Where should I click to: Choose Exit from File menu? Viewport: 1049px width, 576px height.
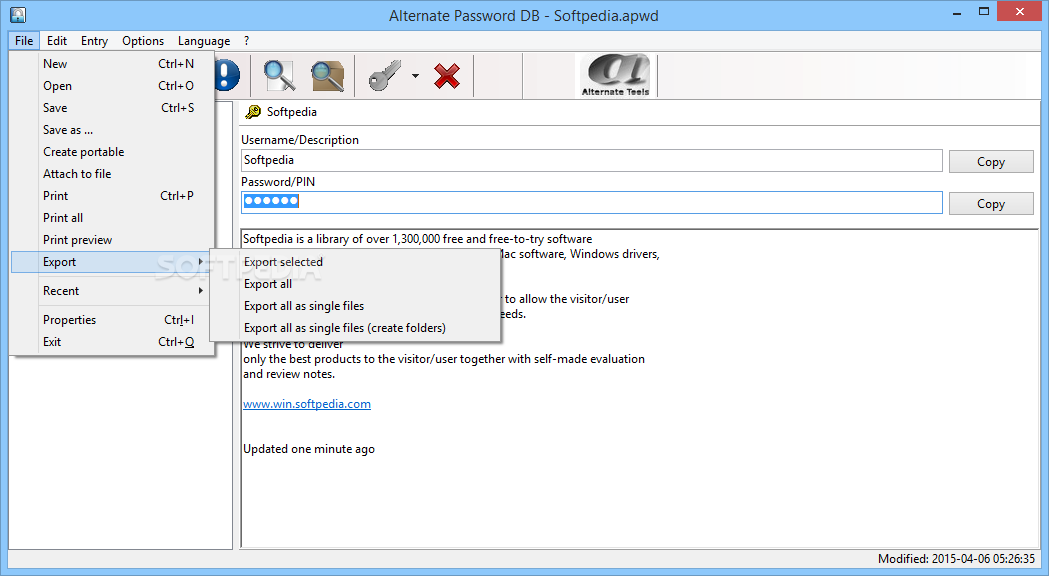(112, 342)
